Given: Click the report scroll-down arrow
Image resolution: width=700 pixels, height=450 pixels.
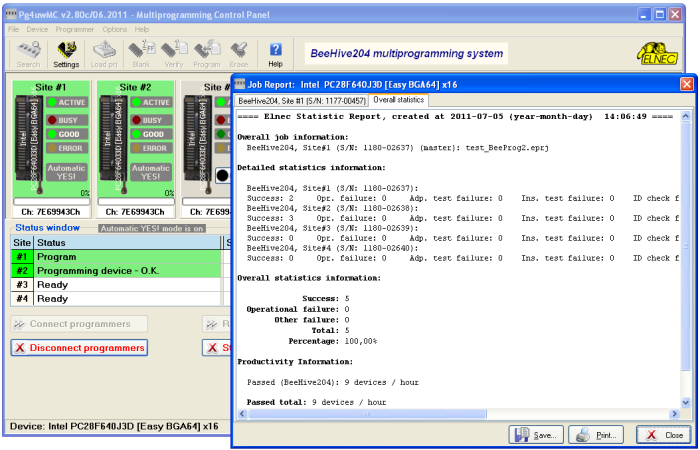Looking at the screenshot, I should coord(686,403).
